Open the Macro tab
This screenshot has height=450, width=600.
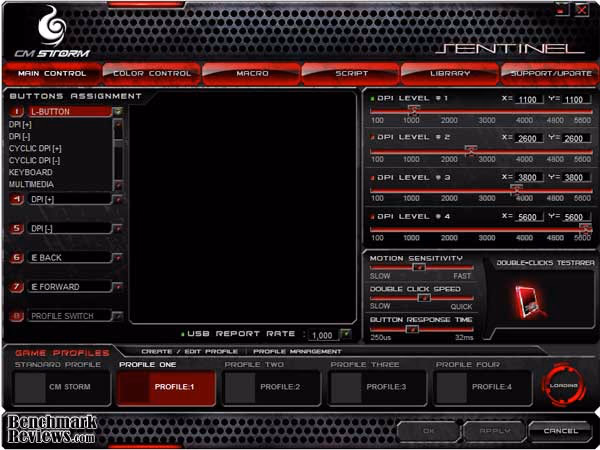click(251, 73)
